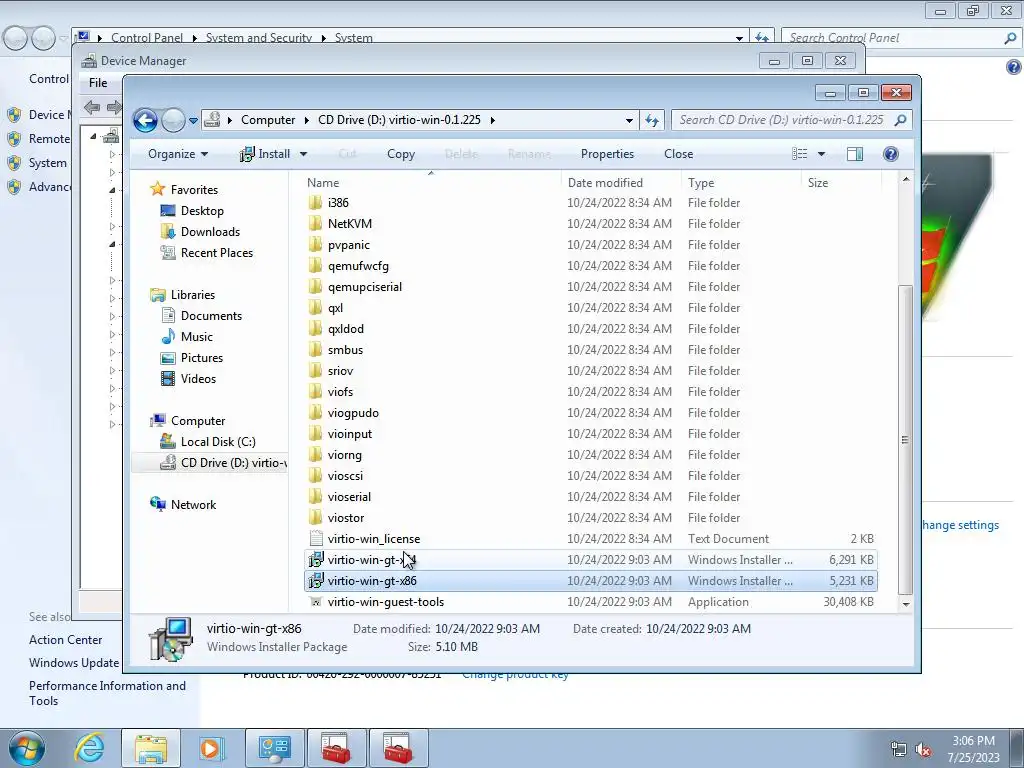Screen dimensions: 1024x768
Task: Open Windows Explorer from the taskbar
Action: click(x=152, y=748)
